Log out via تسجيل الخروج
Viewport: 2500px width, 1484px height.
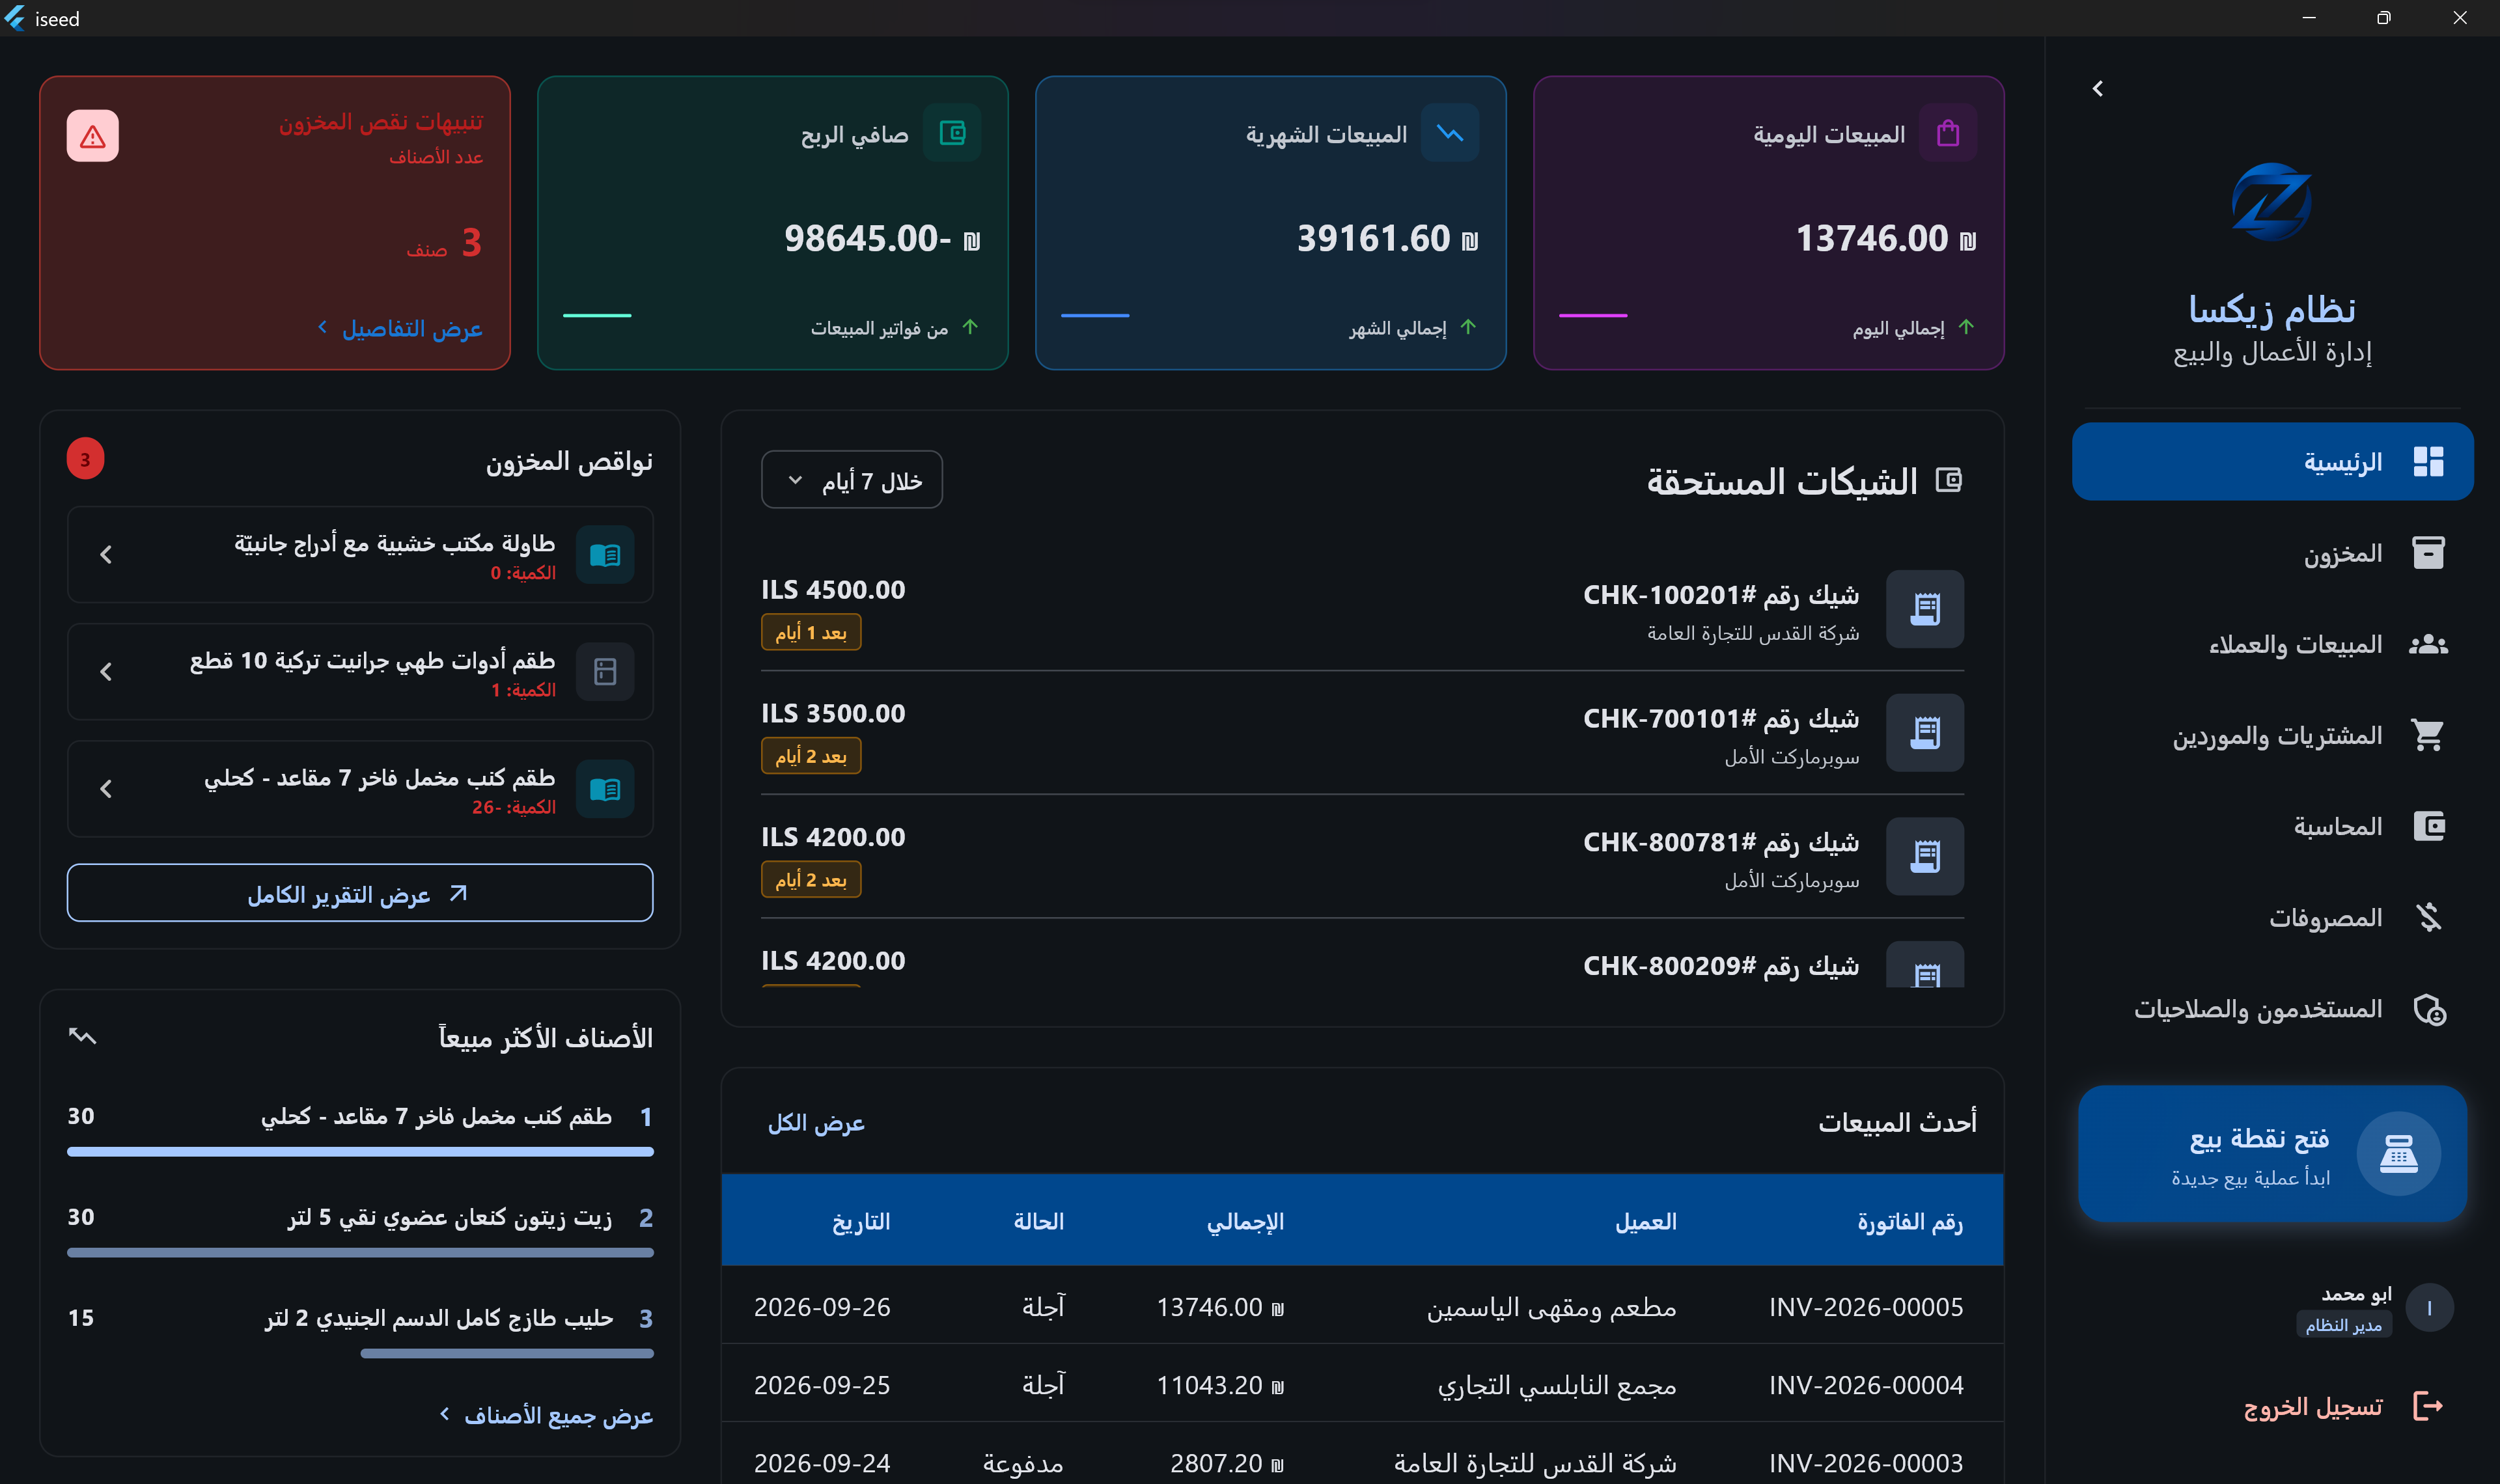(2343, 1407)
